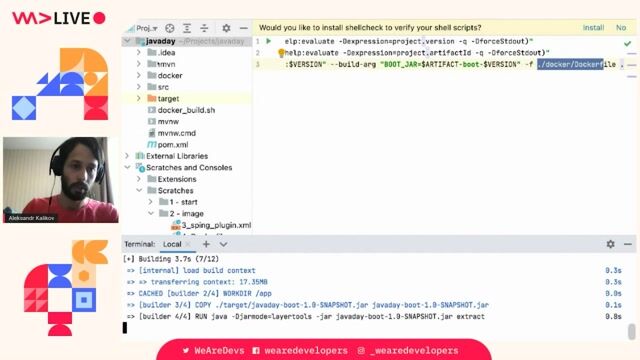Expand the Extensions folder
The width and height of the screenshot is (640, 360).
[x=139, y=179]
